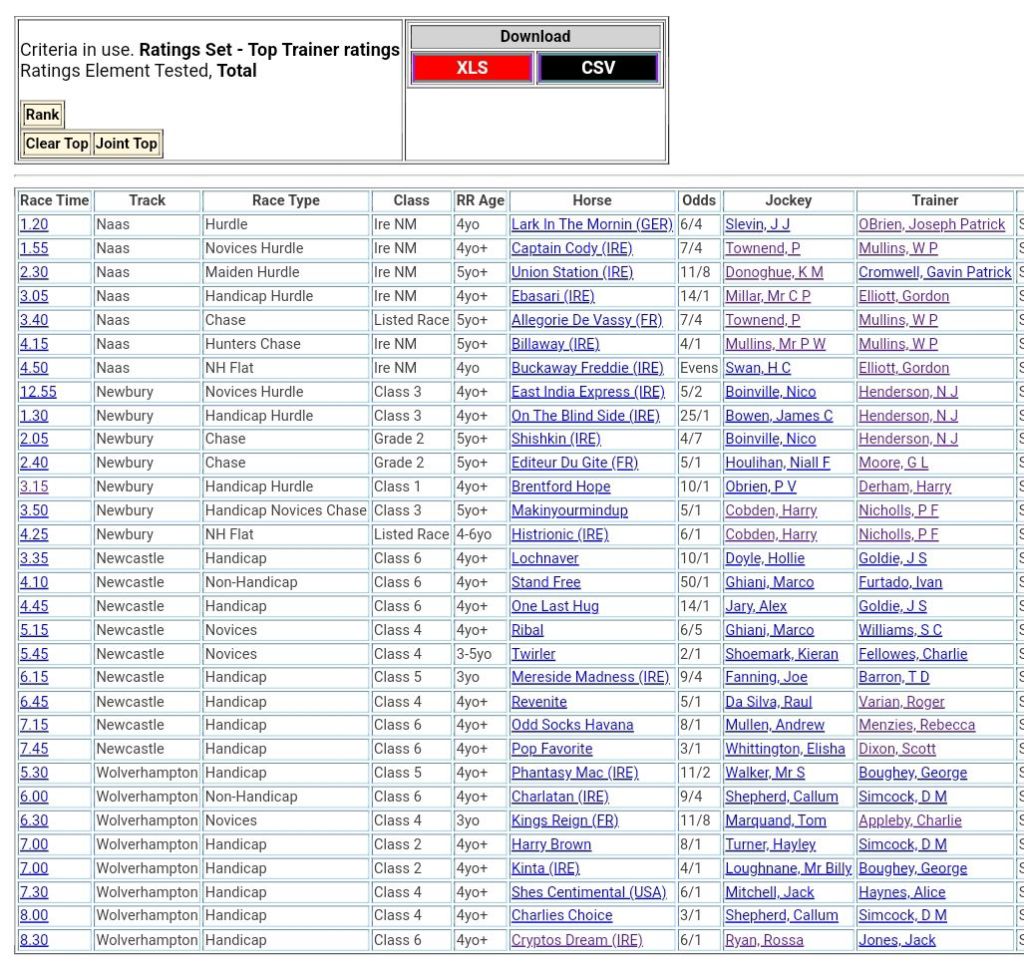Open horse link Lark In The Mornin (GER)
This screenshot has height=971, width=1024.
click(591, 225)
